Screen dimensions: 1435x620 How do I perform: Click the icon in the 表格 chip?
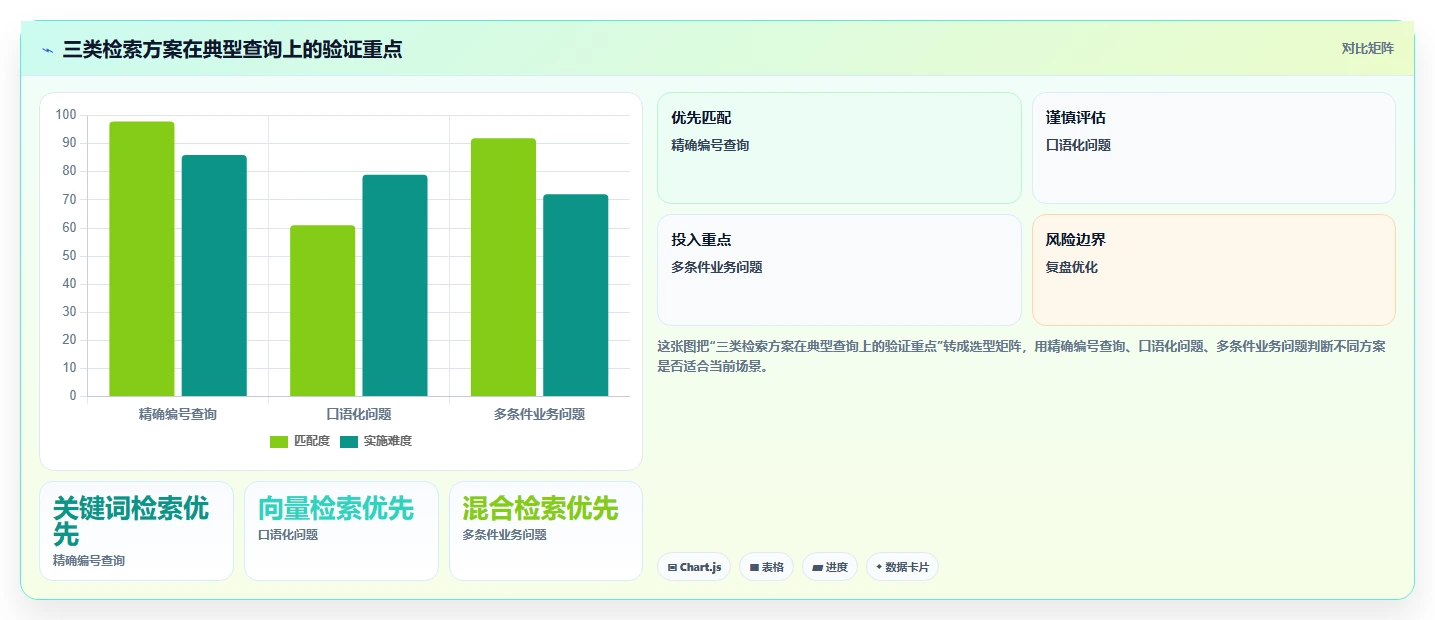coord(754,568)
